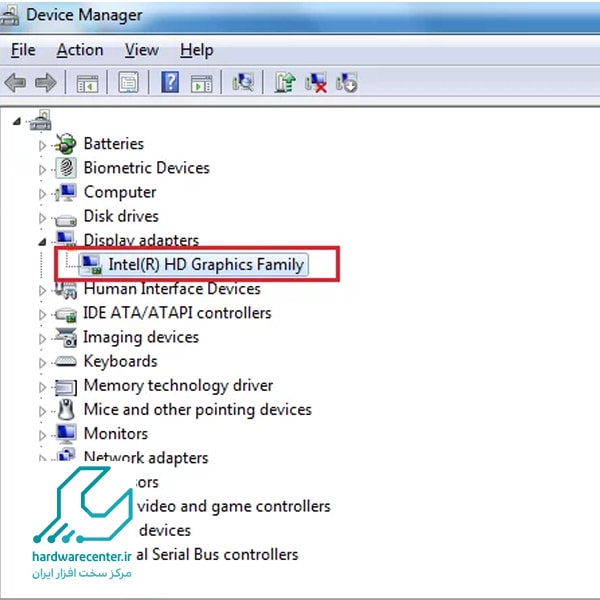Click the Human Interface Devices icon
600x600 pixels.
click(66, 290)
